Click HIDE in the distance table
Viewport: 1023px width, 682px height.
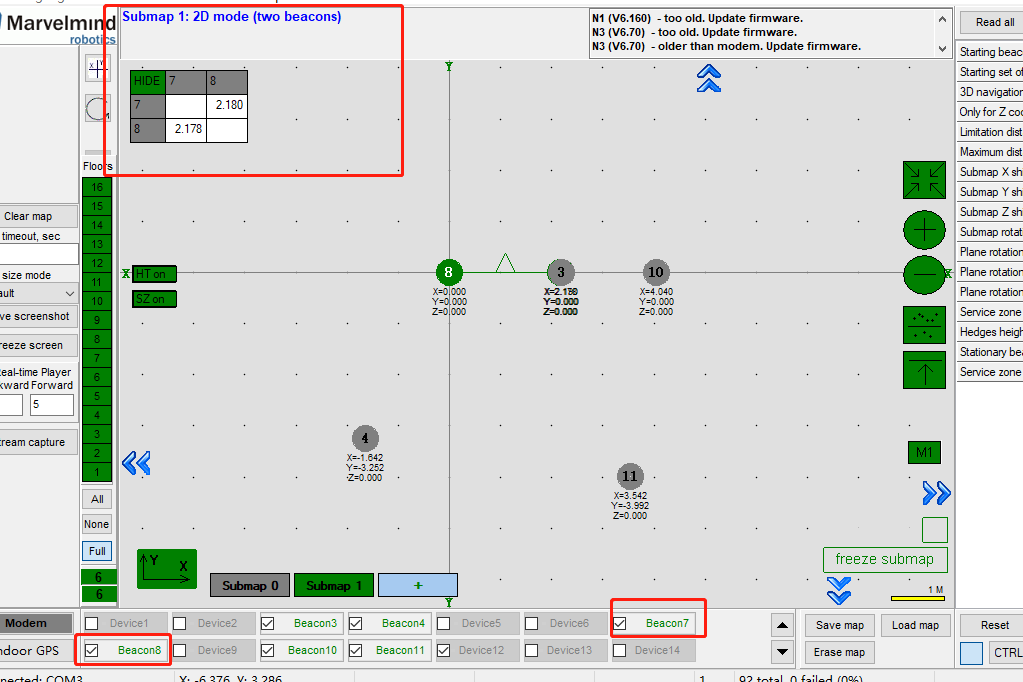click(x=147, y=81)
